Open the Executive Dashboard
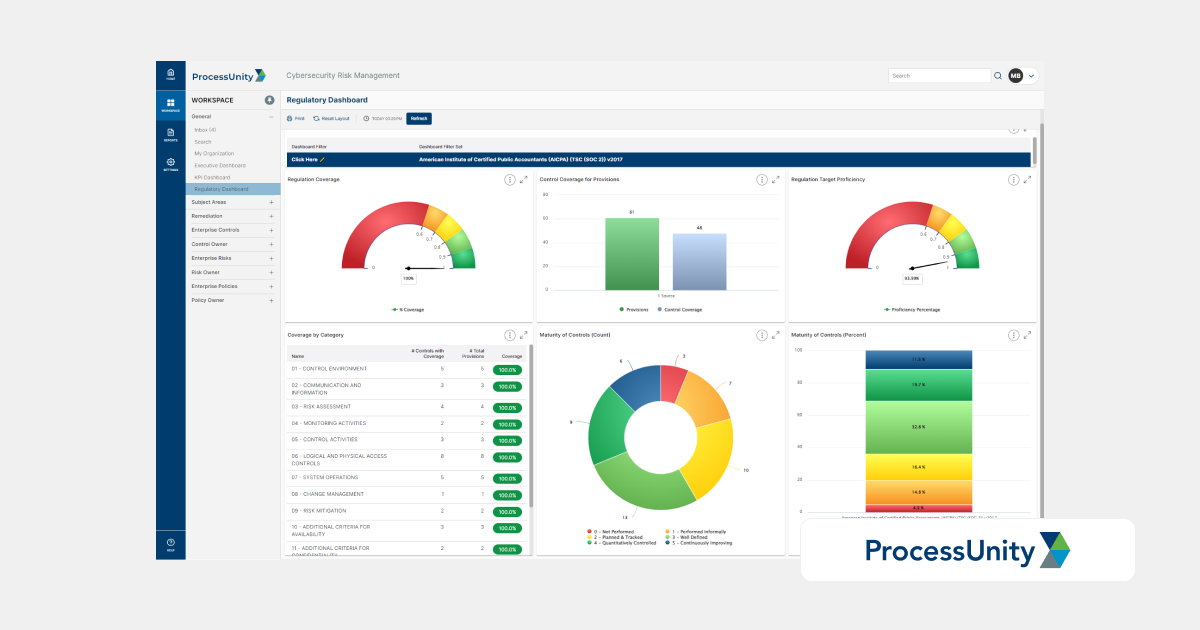Image resolution: width=1200 pixels, height=630 pixels. pos(219,165)
